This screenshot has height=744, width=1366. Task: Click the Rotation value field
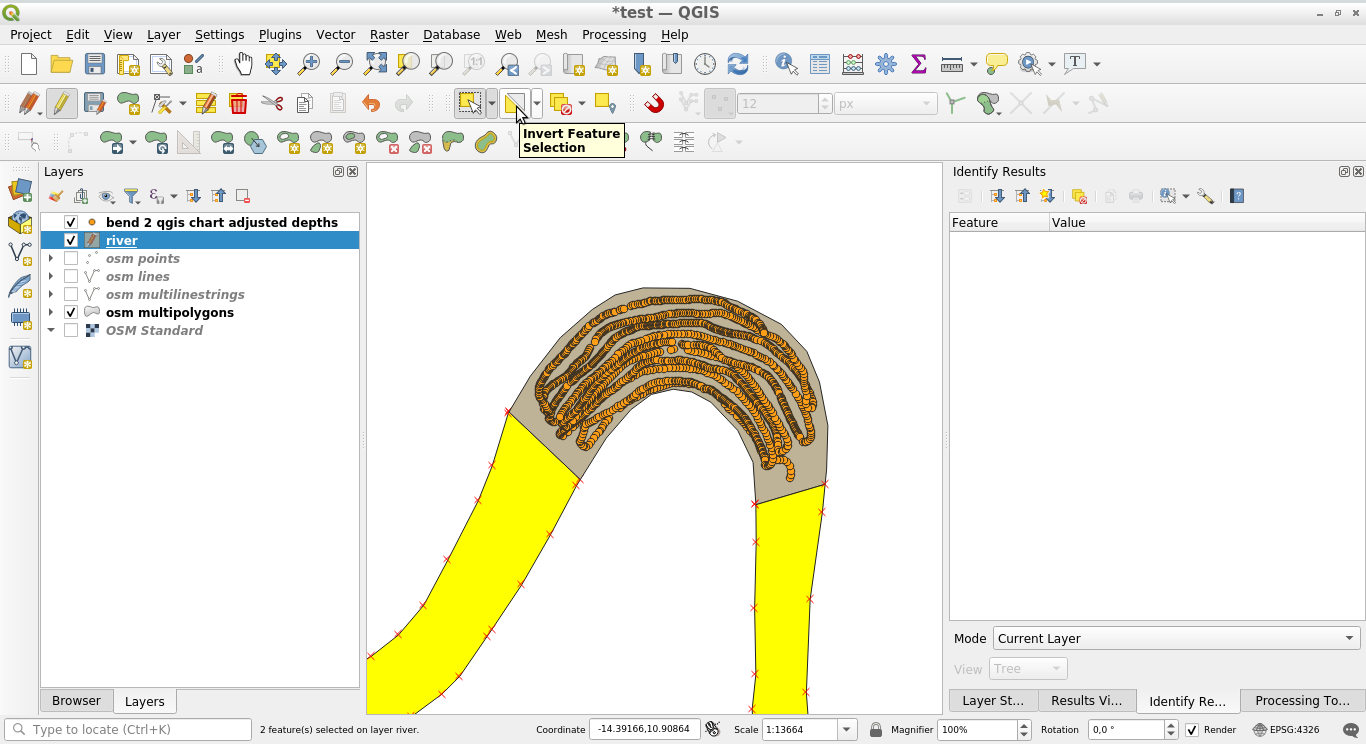pos(1126,730)
